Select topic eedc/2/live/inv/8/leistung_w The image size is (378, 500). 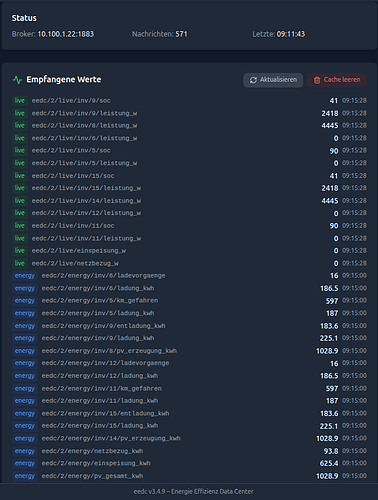click(x=84, y=126)
